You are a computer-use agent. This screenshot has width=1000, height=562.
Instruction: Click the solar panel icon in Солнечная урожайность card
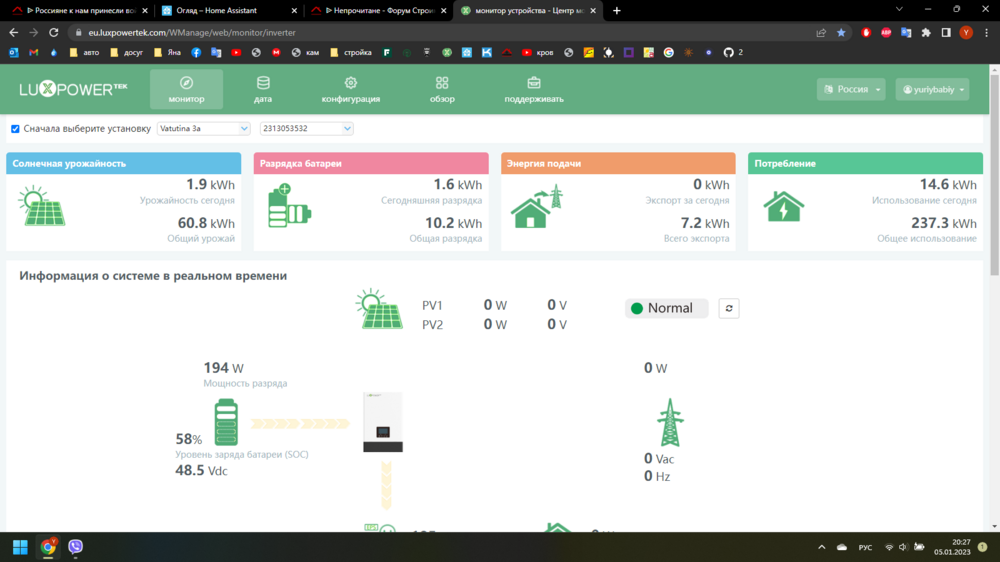coord(42,206)
